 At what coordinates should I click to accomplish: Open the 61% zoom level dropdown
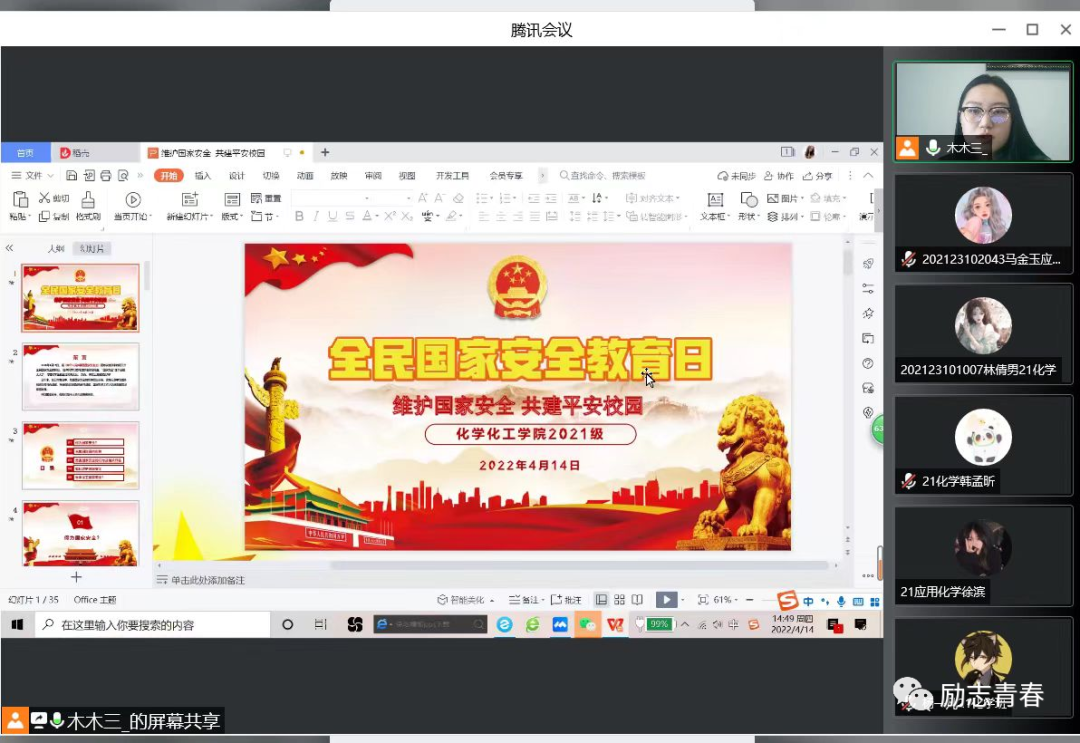pos(725,600)
